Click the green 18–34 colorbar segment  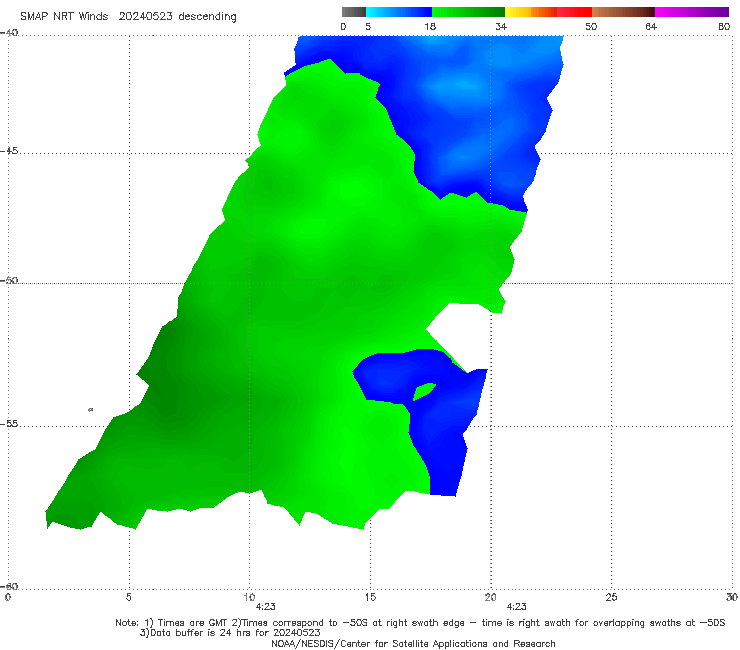pyautogui.click(x=468, y=12)
